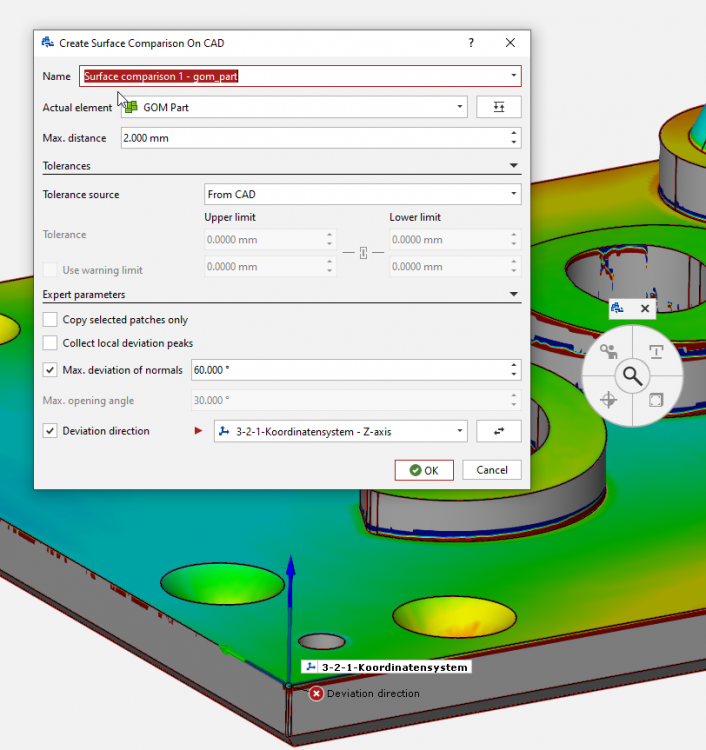Click the Deviation direction label in 3D view
The height and width of the screenshot is (750, 706).
(x=374, y=693)
